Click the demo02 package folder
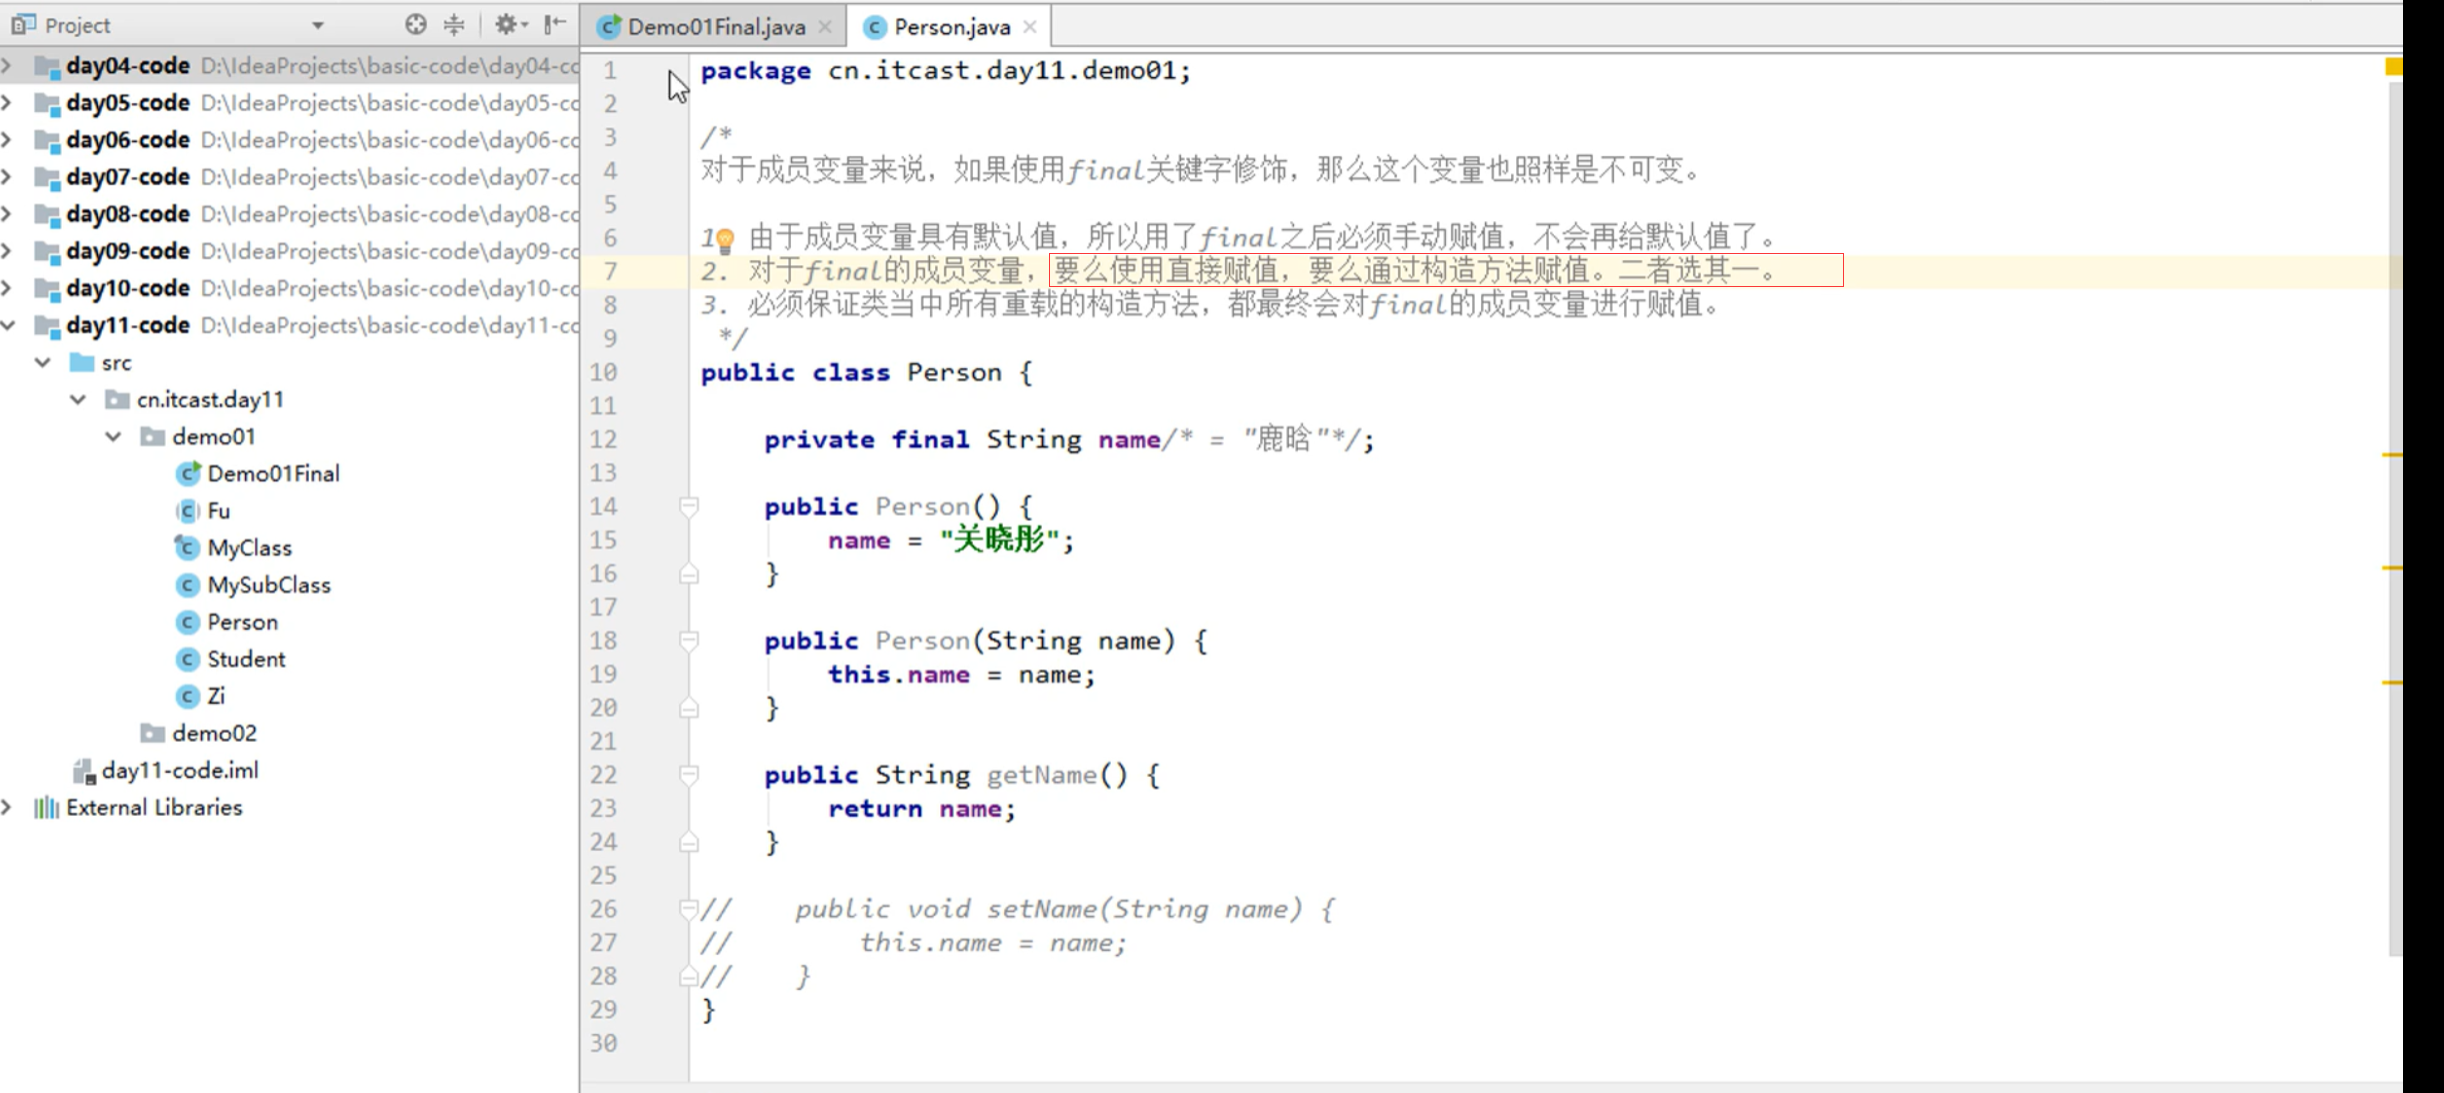 [213, 733]
